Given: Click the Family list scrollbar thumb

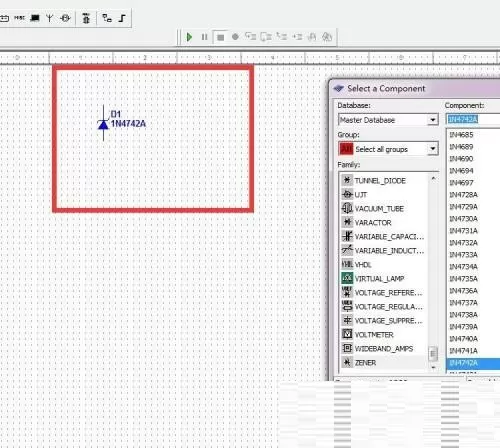Looking at the screenshot, I should 433,353.
